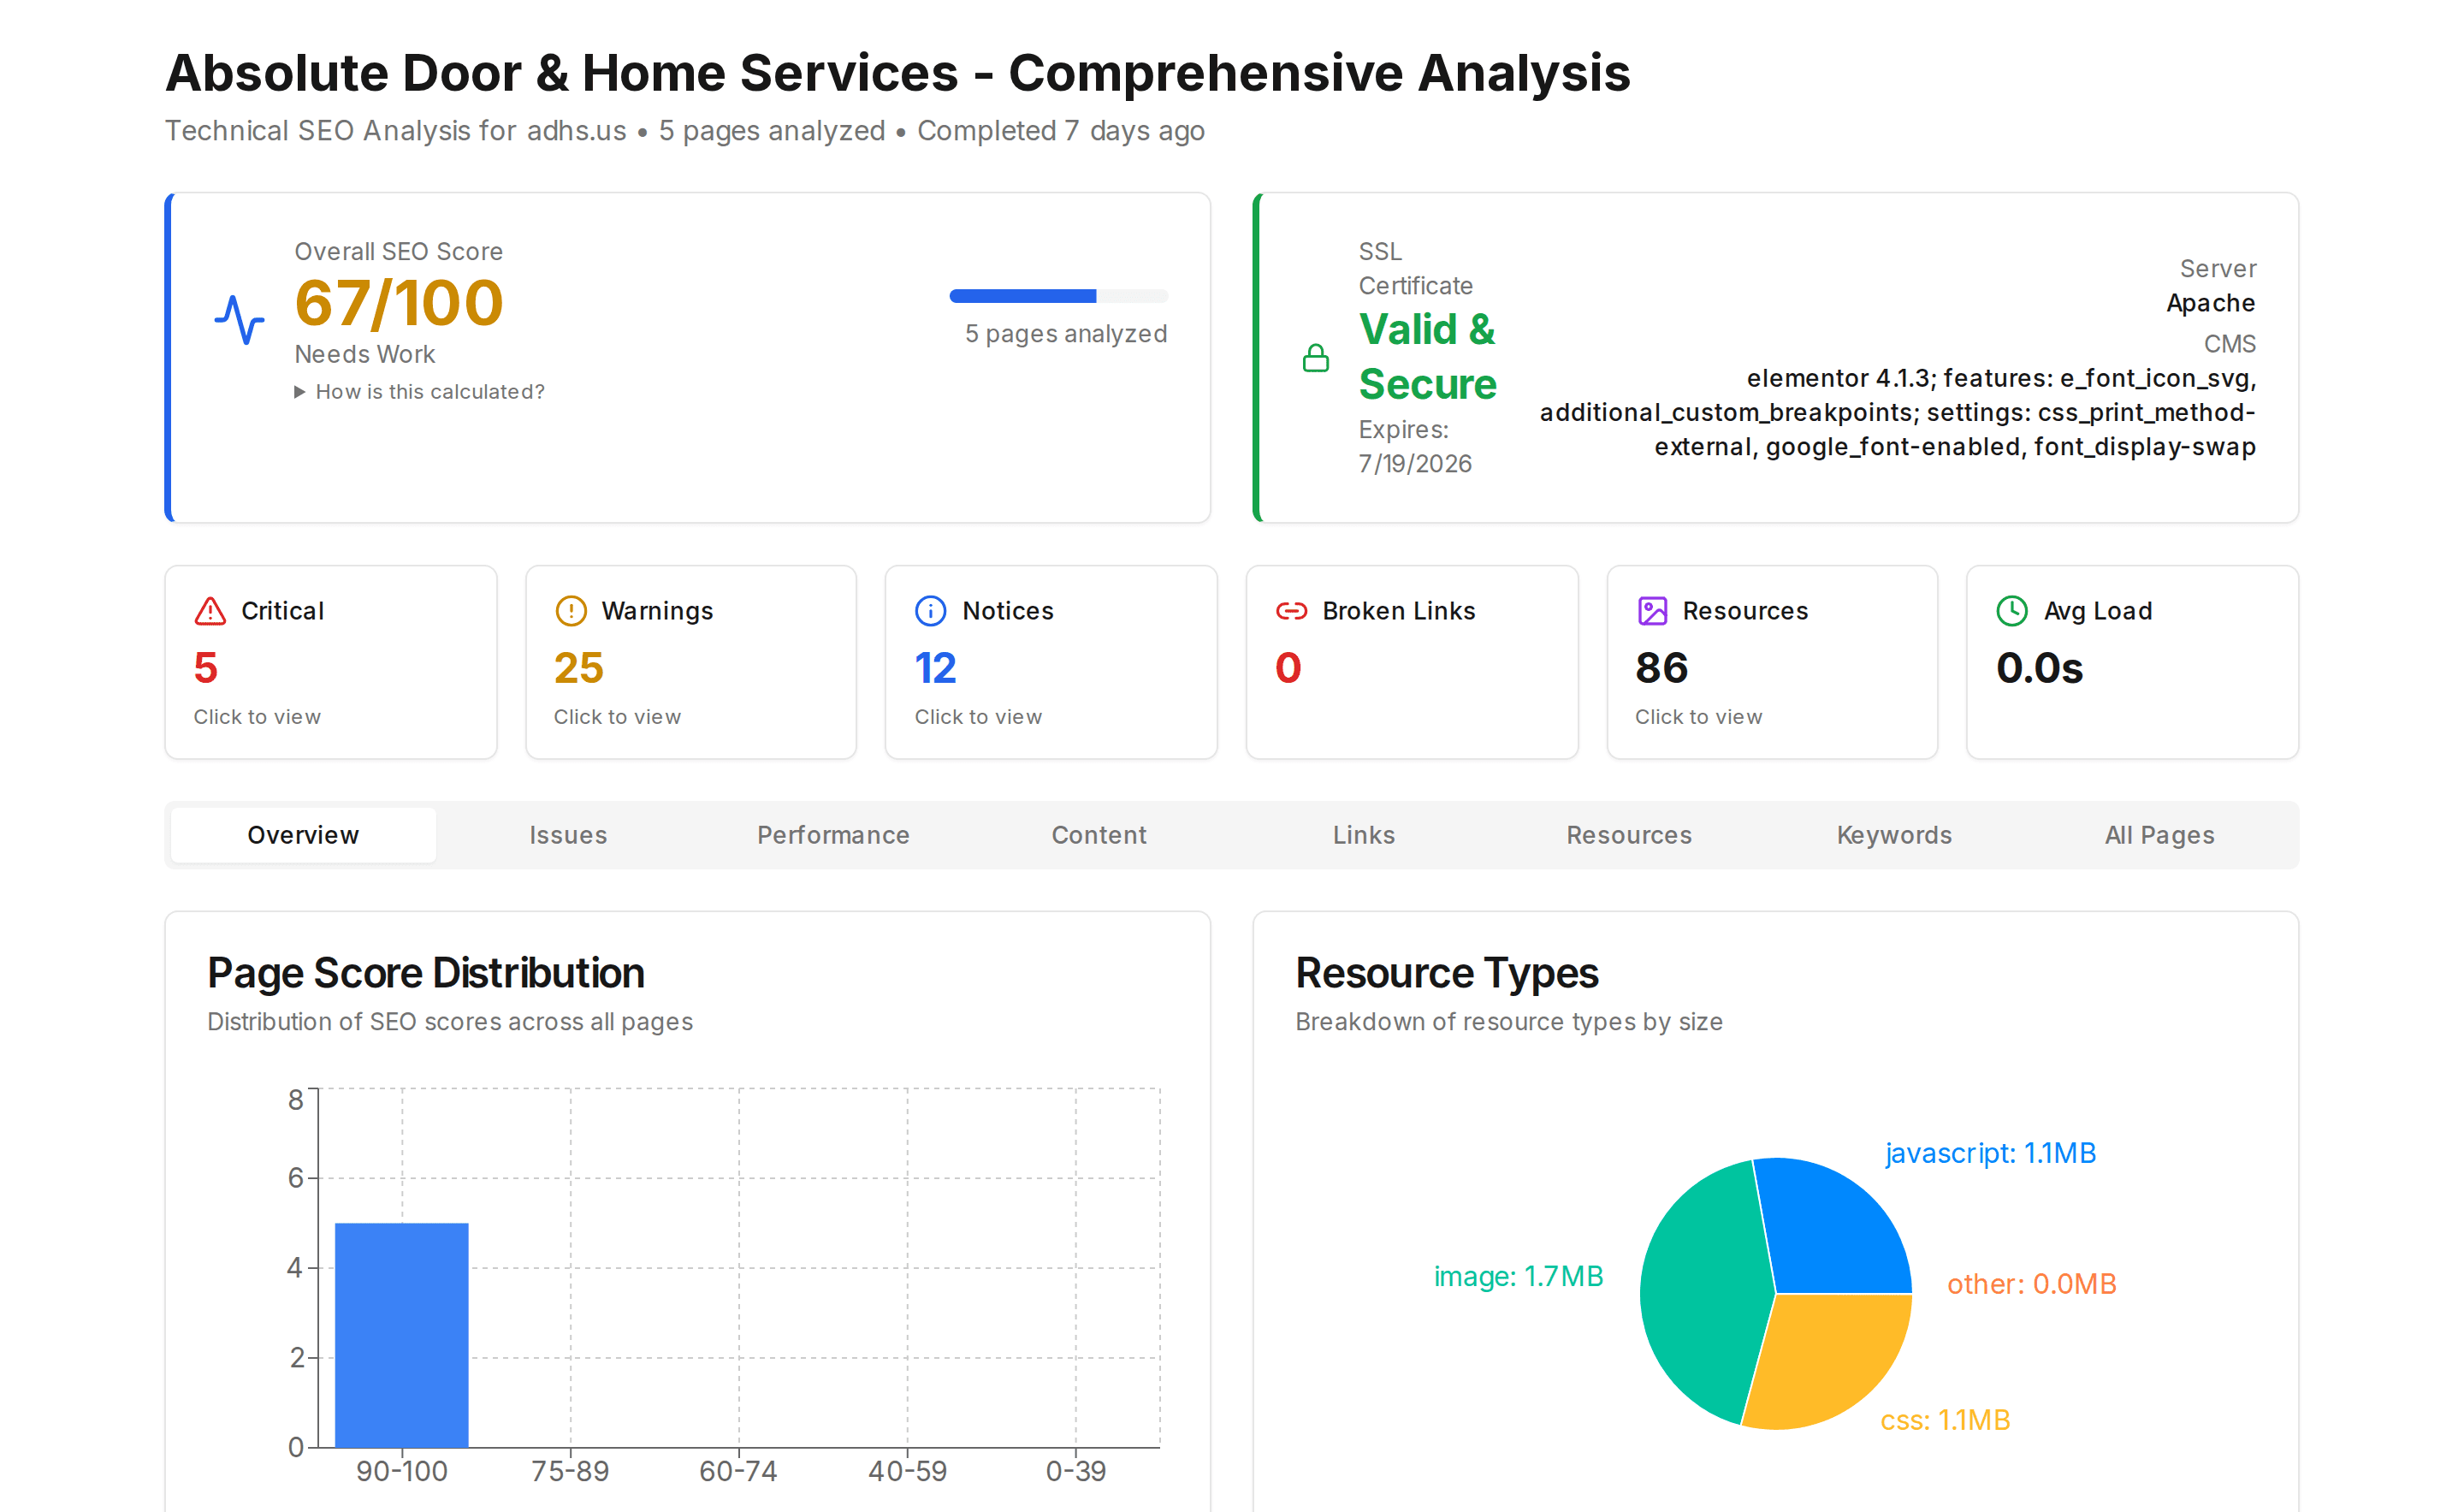This screenshot has width=2464, height=1512.
Task: Click the 'other: 0.0MB' chart label
Action: tap(2031, 1284)
